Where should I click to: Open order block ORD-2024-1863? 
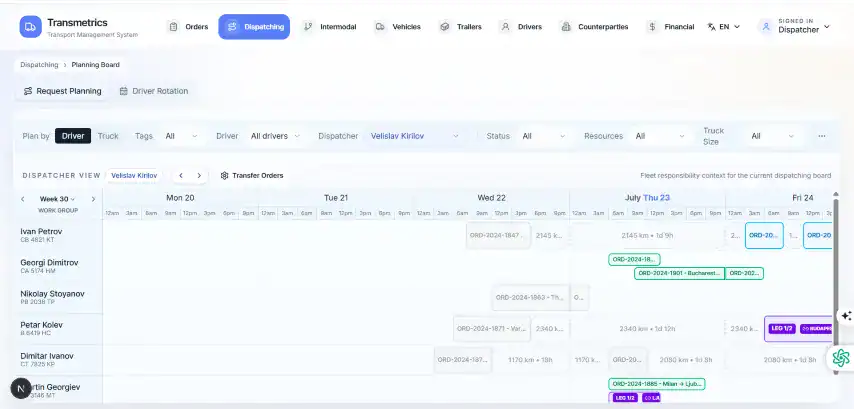[530, 298]
